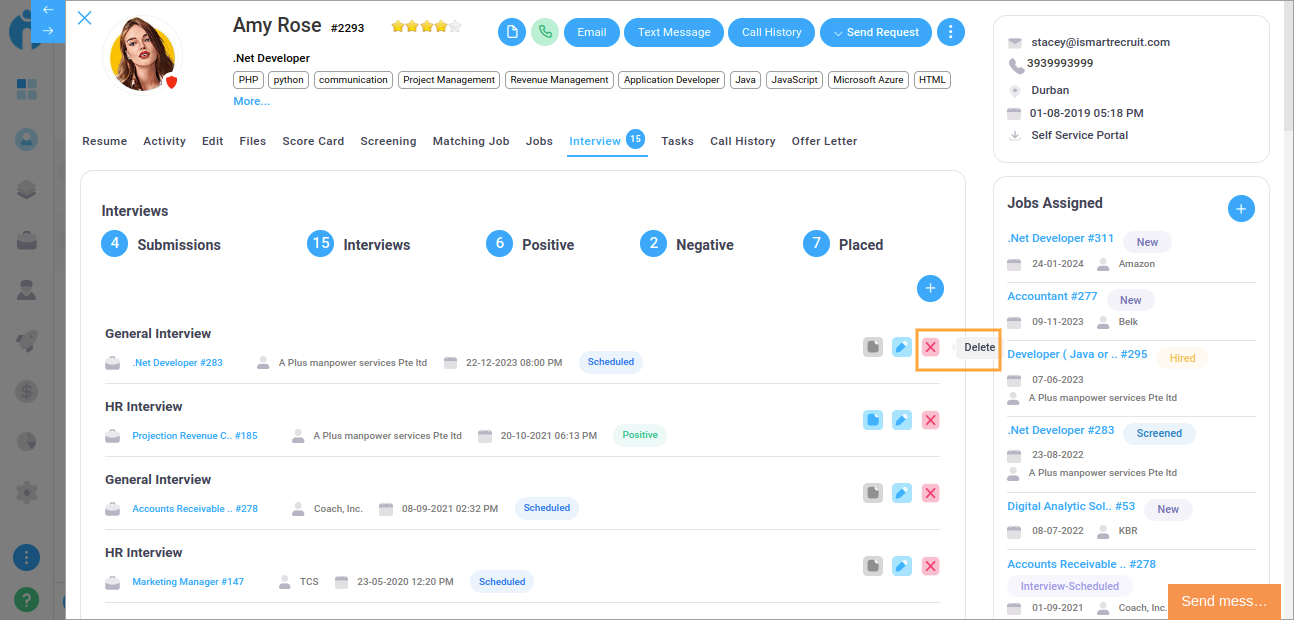
Task: Click the Text Message button
Action: (673, 32)
